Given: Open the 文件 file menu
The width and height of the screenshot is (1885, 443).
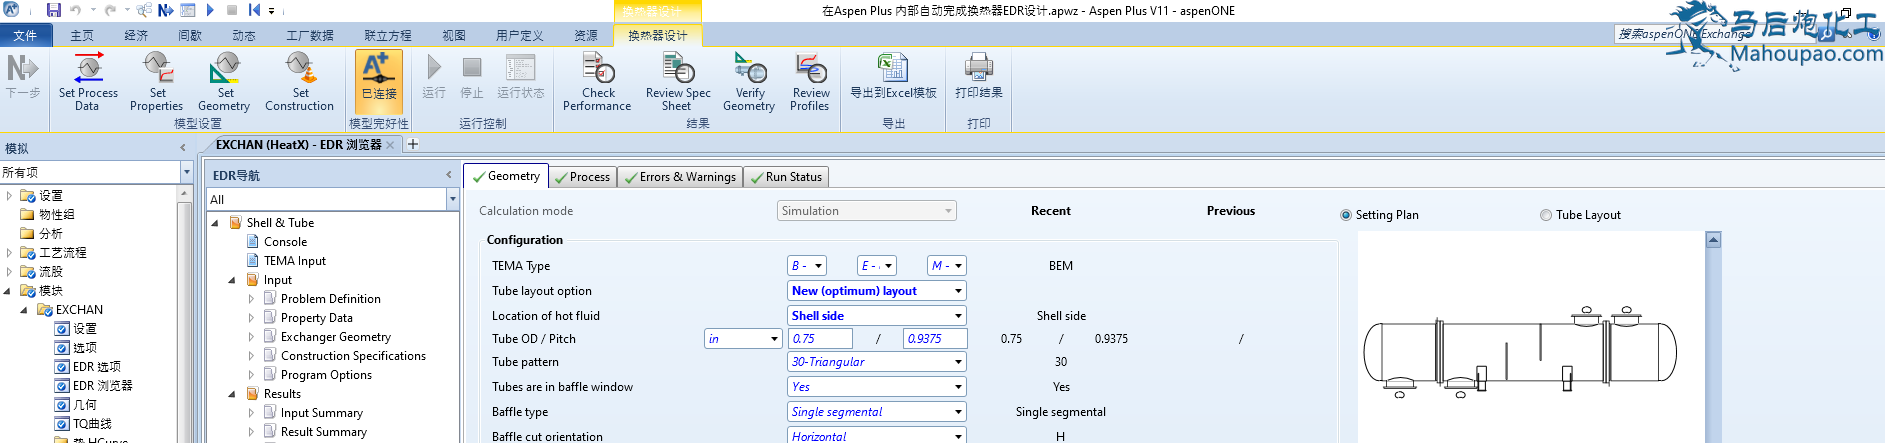Looking at the screenshot, I should [25, 35].
